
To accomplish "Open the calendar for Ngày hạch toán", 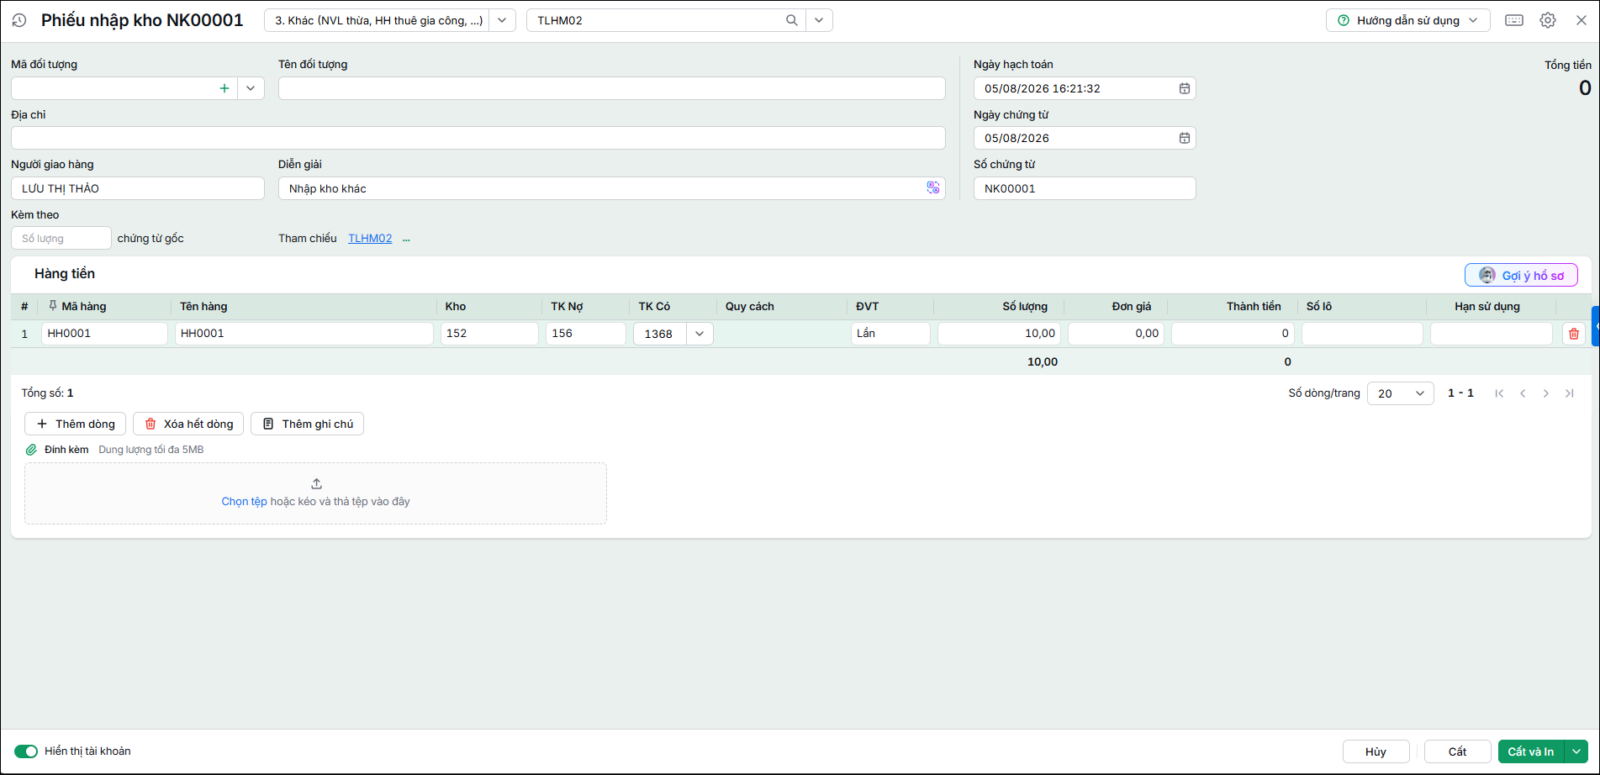I will click(1184, 88).
